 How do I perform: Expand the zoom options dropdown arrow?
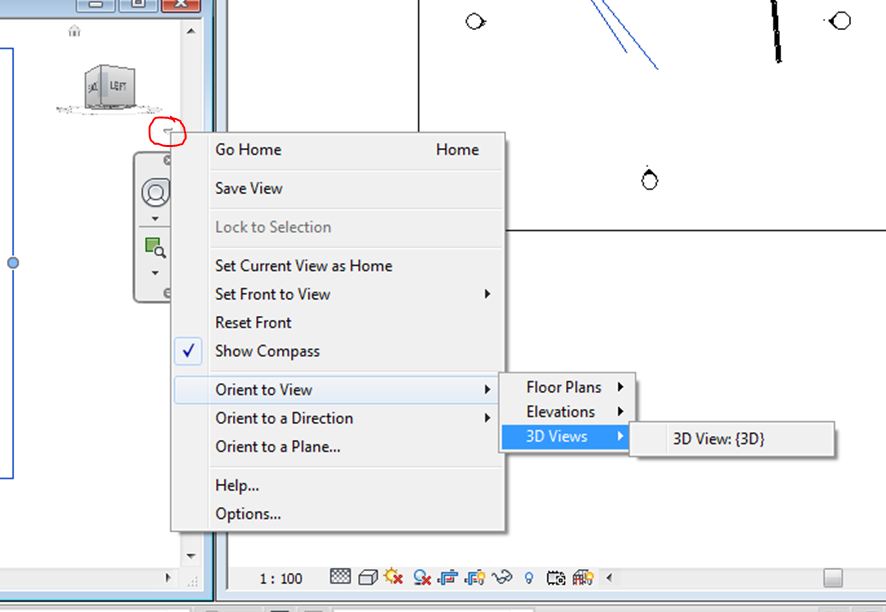155,273
